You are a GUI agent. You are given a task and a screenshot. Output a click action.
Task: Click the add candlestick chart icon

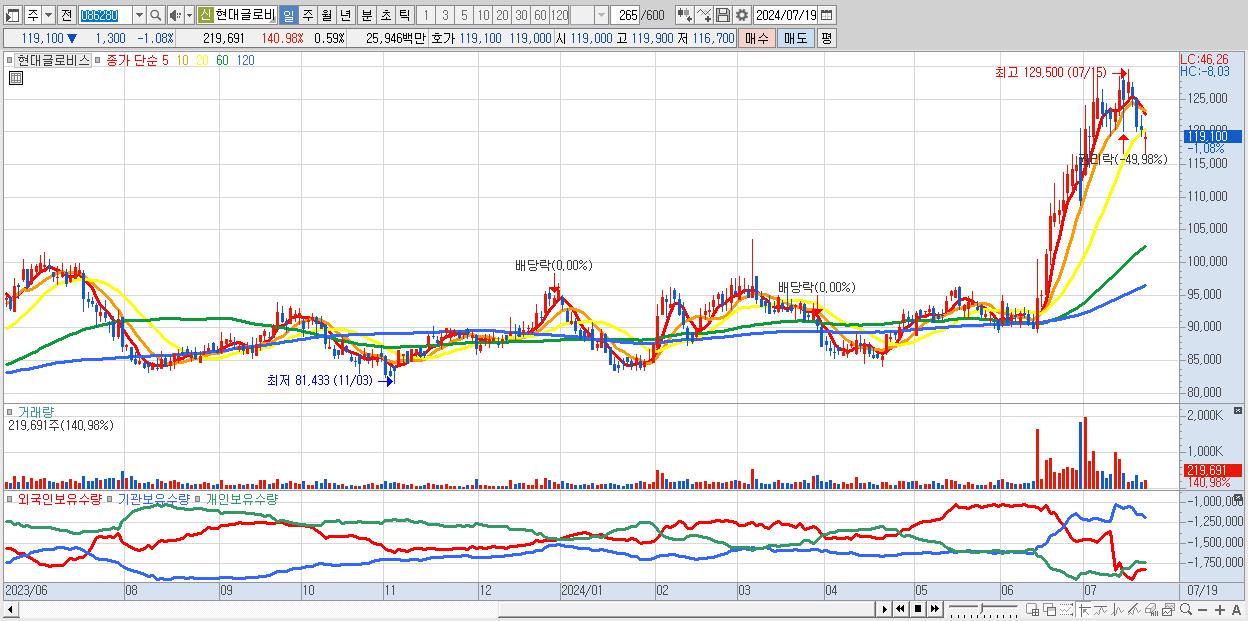click(x=685, y=16)
